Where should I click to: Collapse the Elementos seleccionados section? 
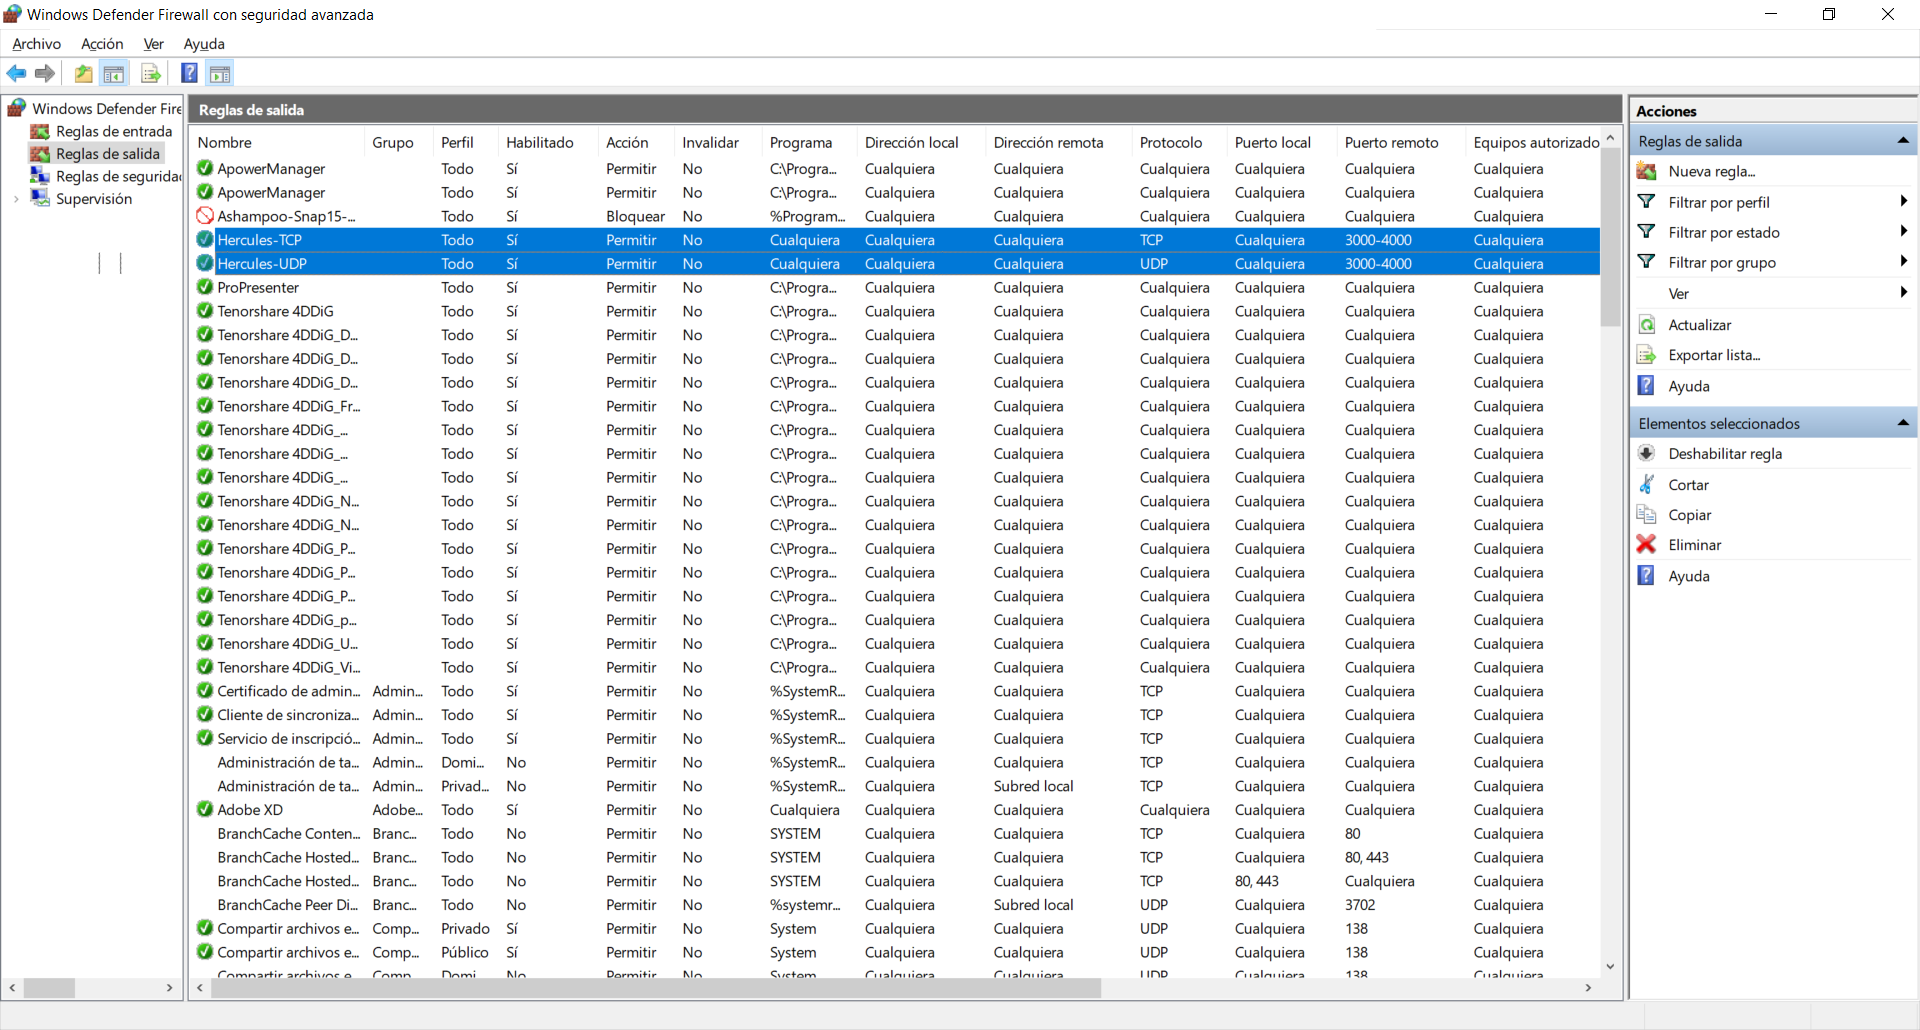click(1902, 423)
